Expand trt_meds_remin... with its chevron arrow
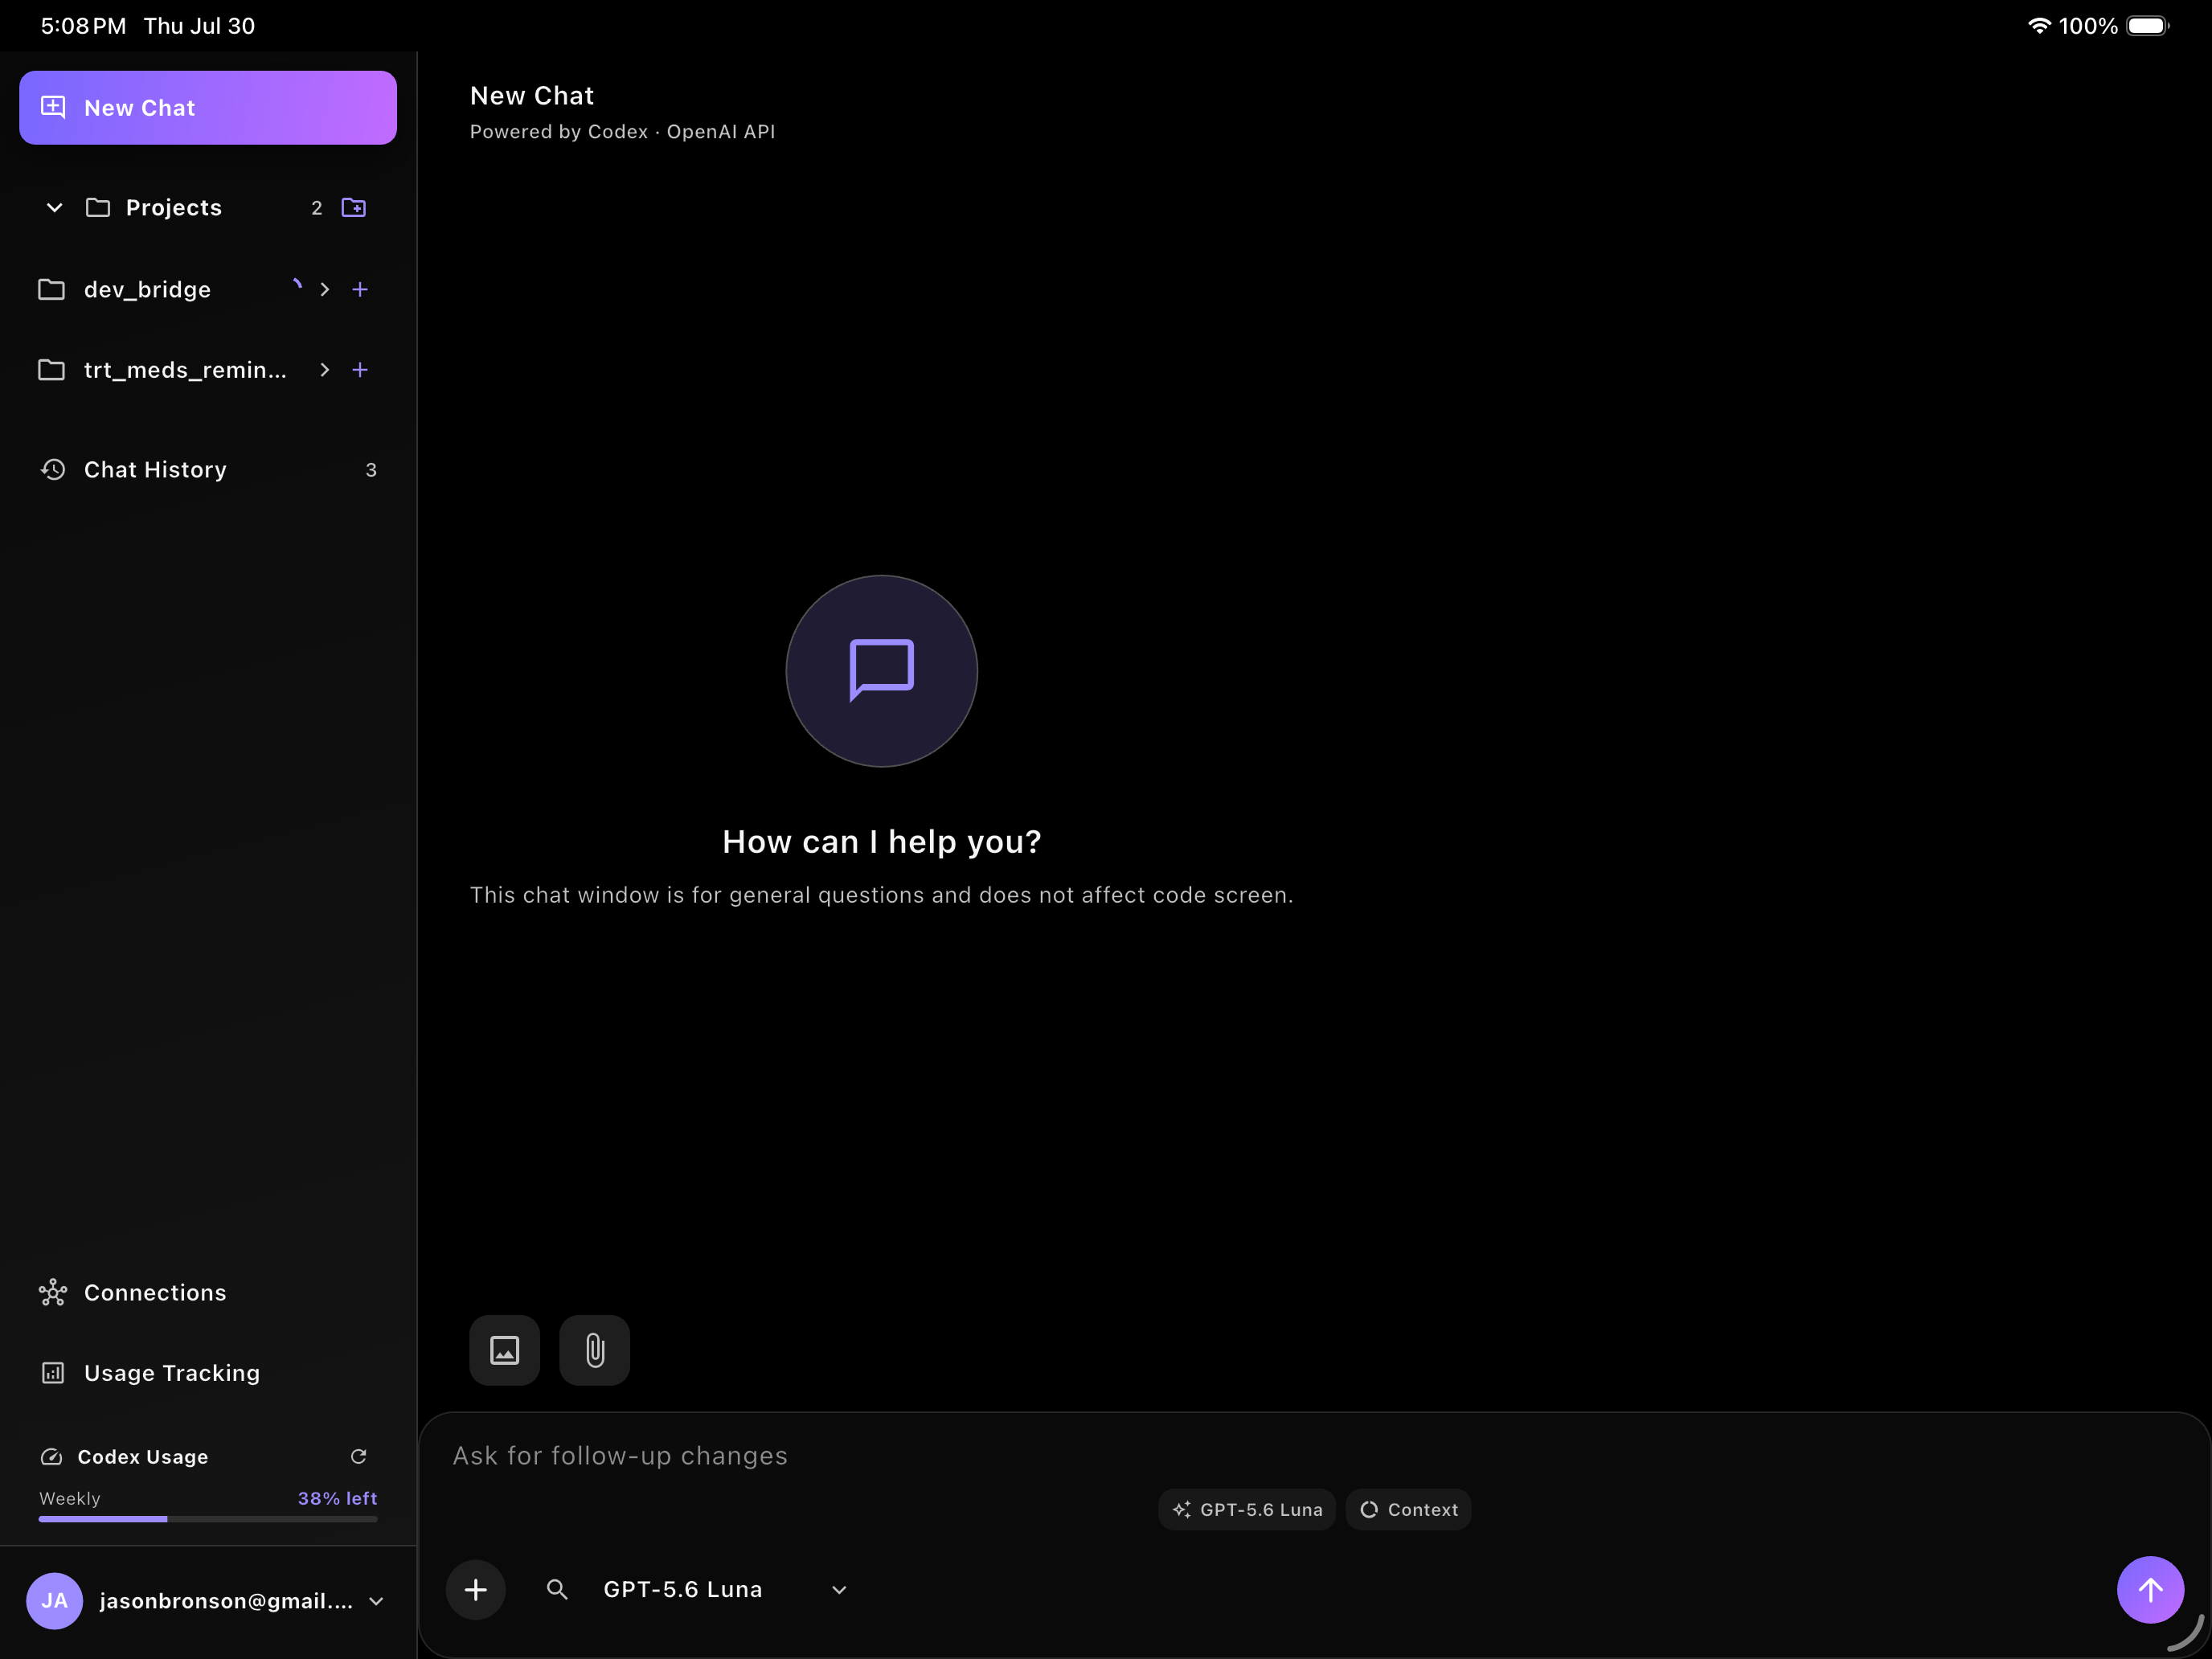Viewport: 2212px width, 1659px height. [x=324, y=370]
